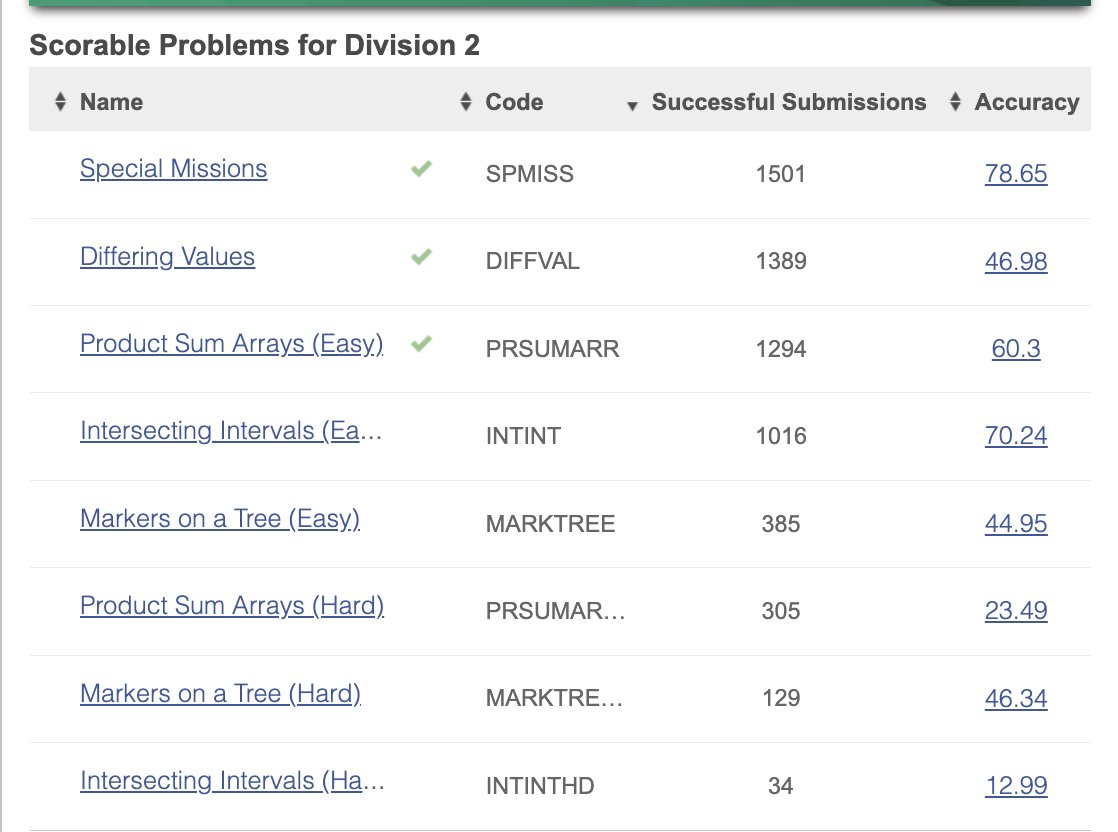Viewport: 1118px width, 832px height.
Task: Select the DIFFVAL code cell
Action: click(533, 261)
